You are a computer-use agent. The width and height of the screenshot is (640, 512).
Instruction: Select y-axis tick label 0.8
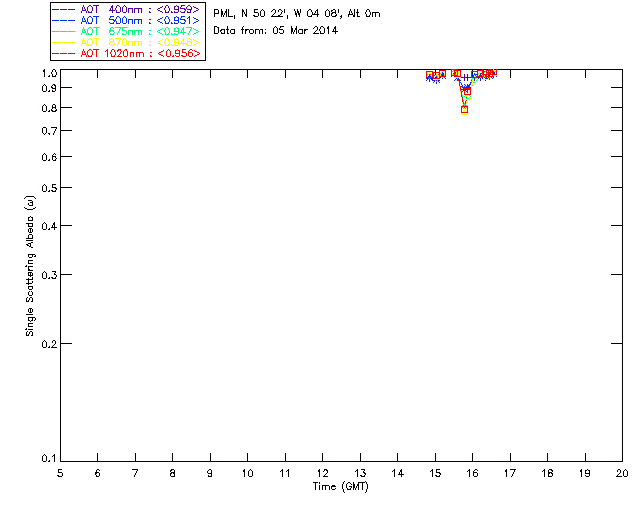pyautogui.click(x=49, y=108)
